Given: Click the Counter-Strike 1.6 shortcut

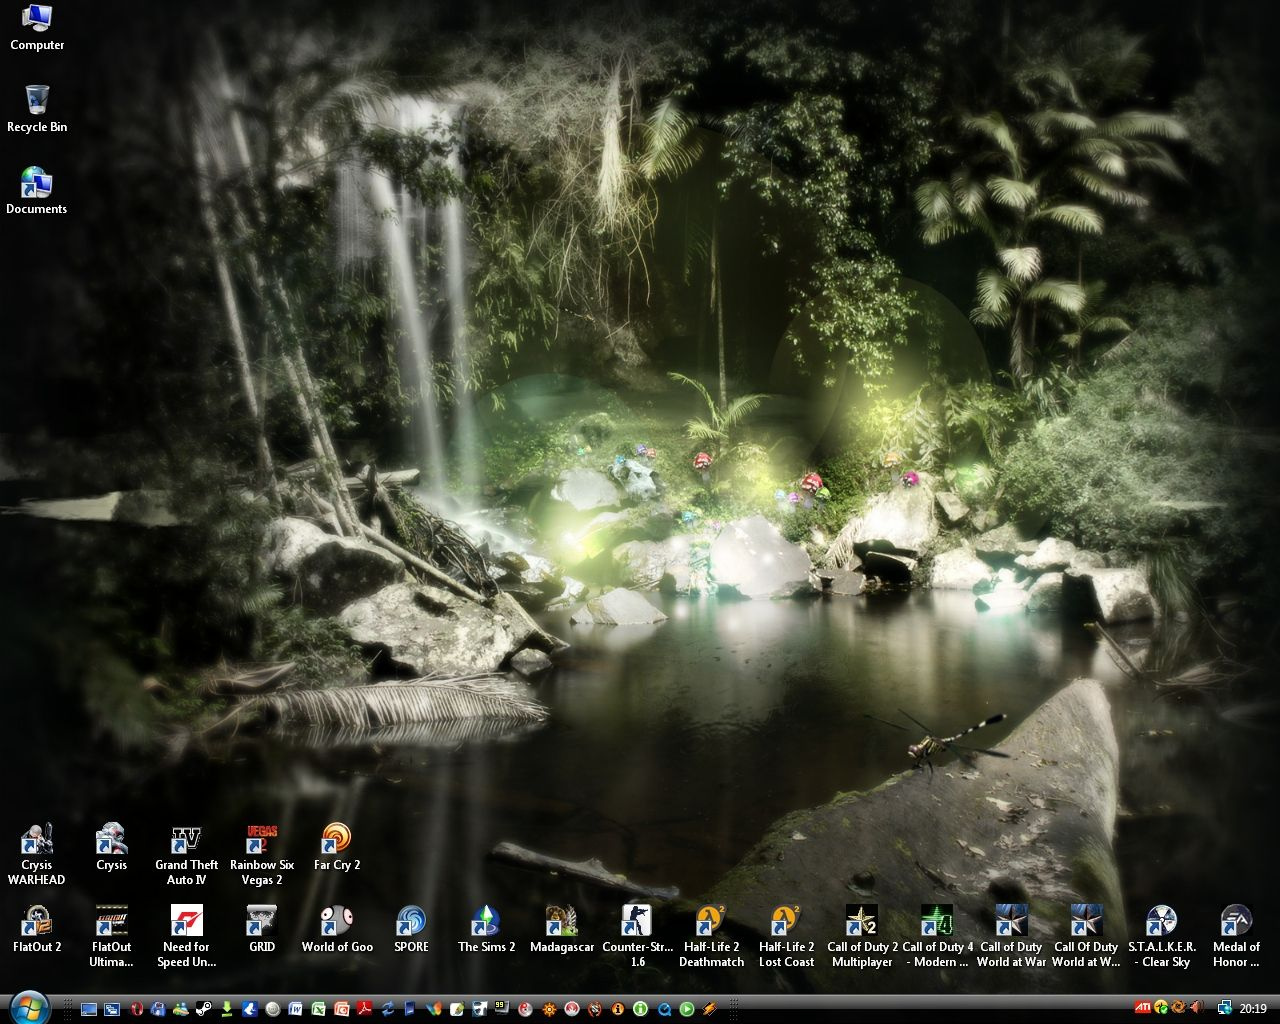Looking at the screenshot, I should coord(637,937).
